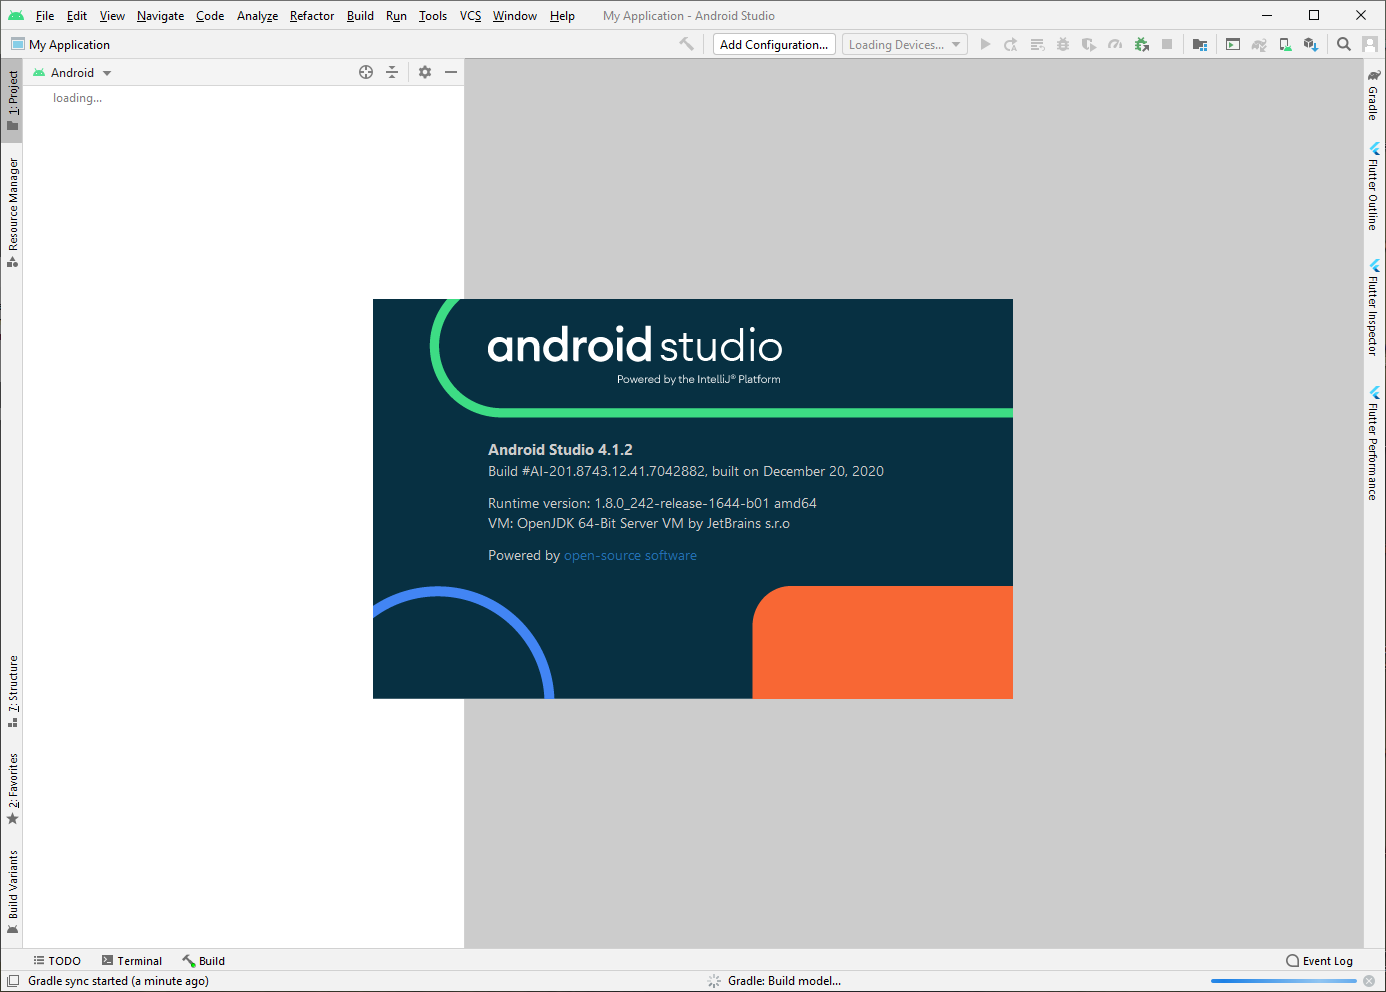Open the AVD Manager icon
The image size is (1386, 992).
click(1285, 44)
